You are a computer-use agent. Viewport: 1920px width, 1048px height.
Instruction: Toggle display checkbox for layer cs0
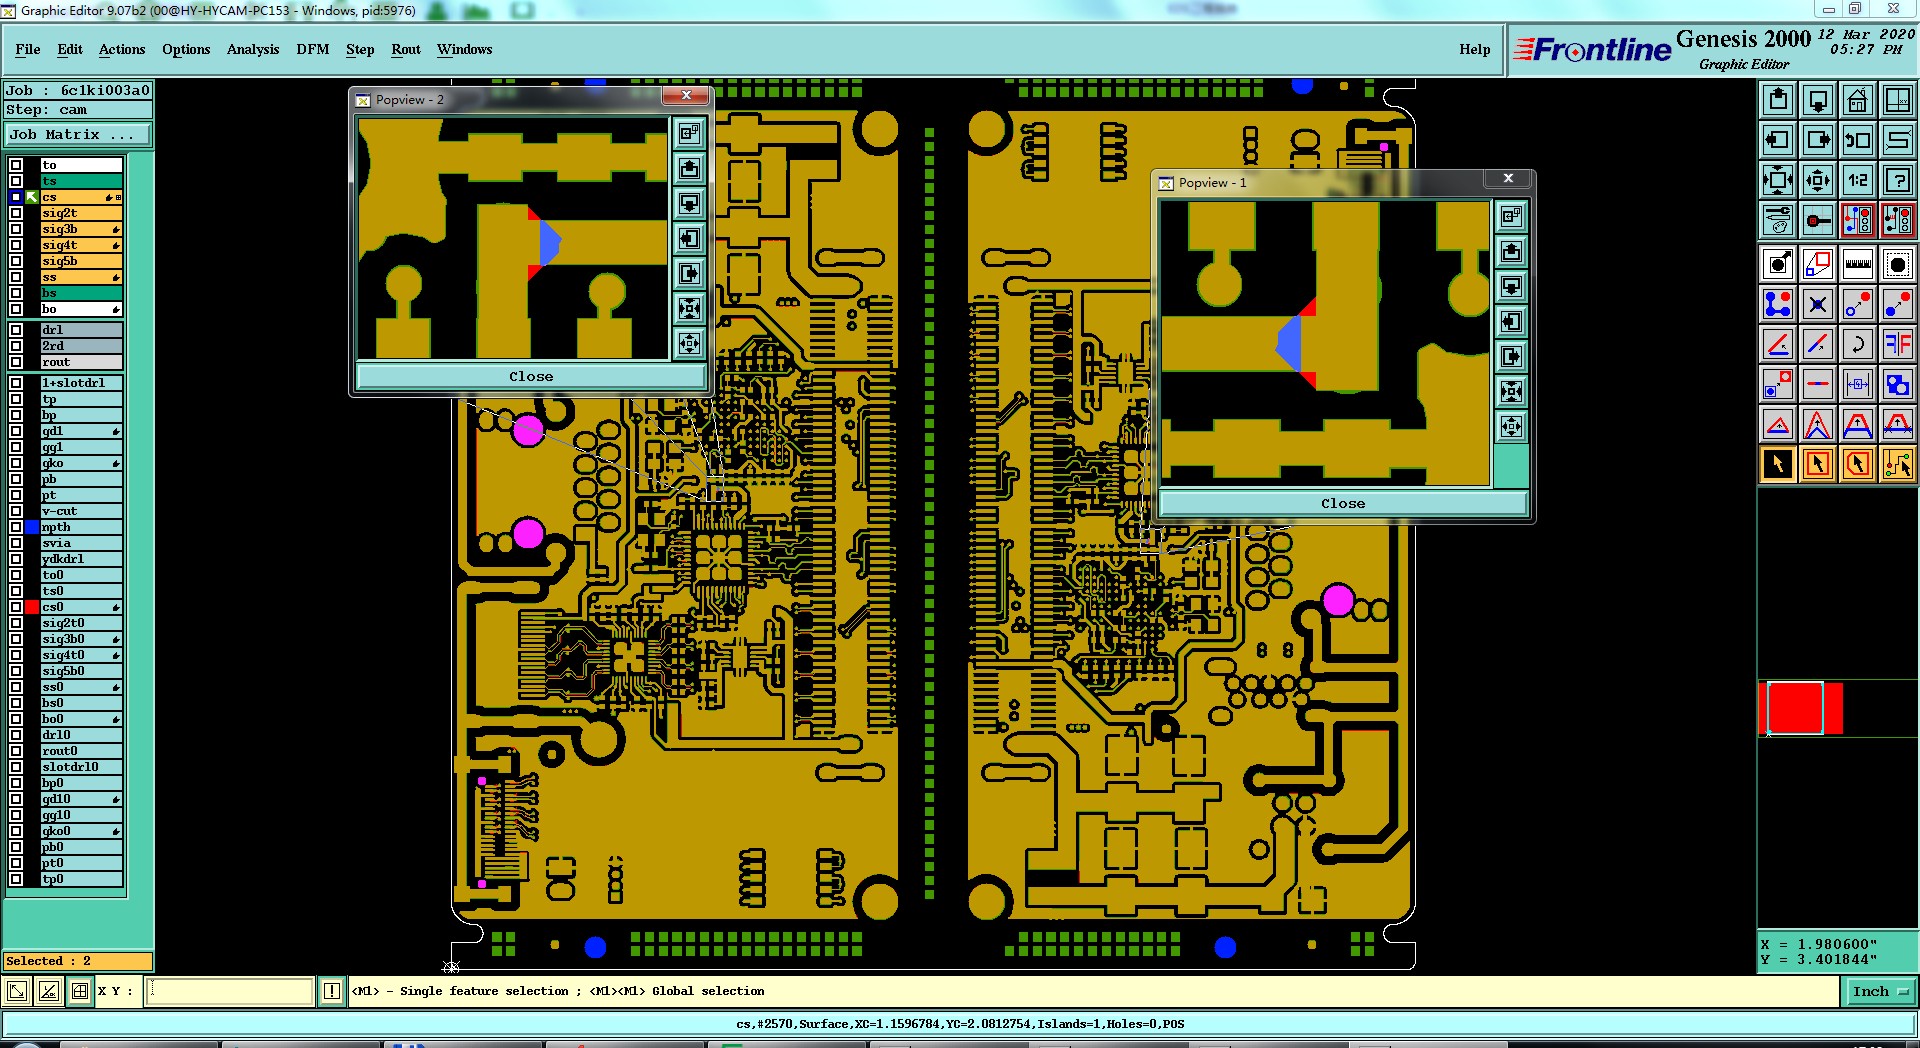pyautogui.click(x=16, y=607)
